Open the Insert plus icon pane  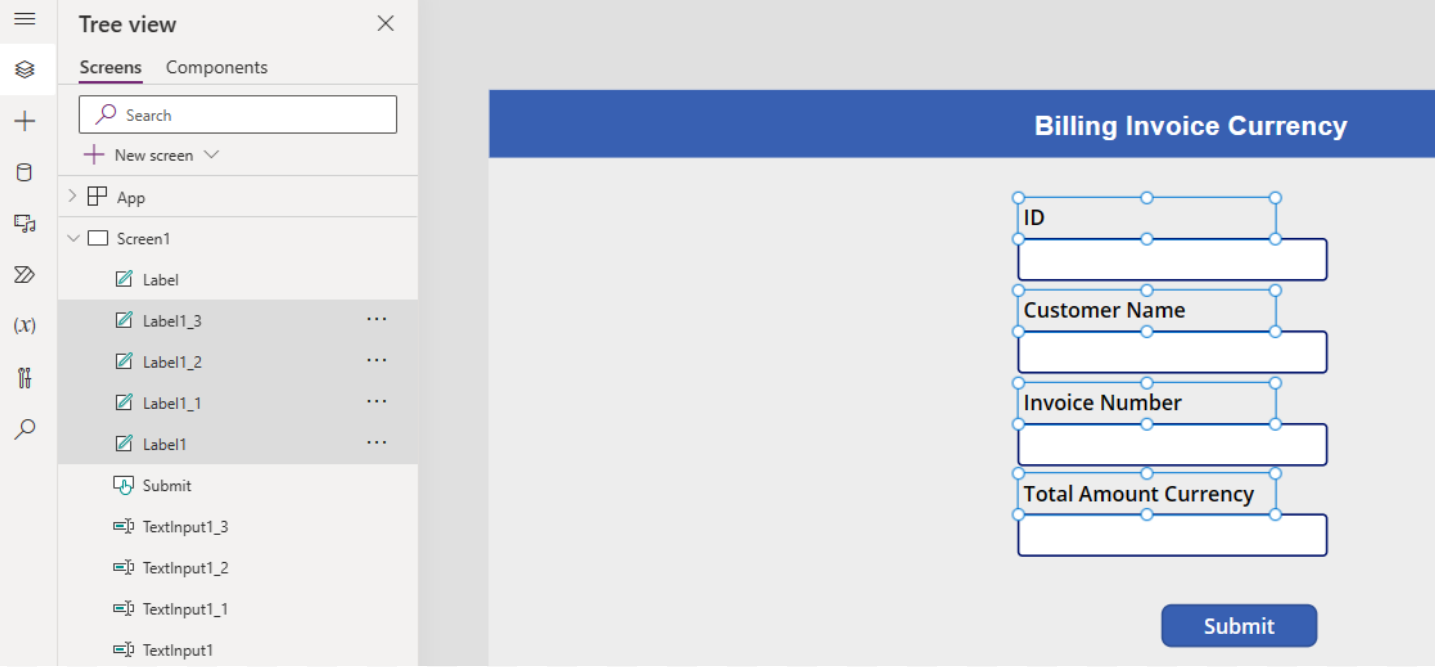click(x=25, y=121)
